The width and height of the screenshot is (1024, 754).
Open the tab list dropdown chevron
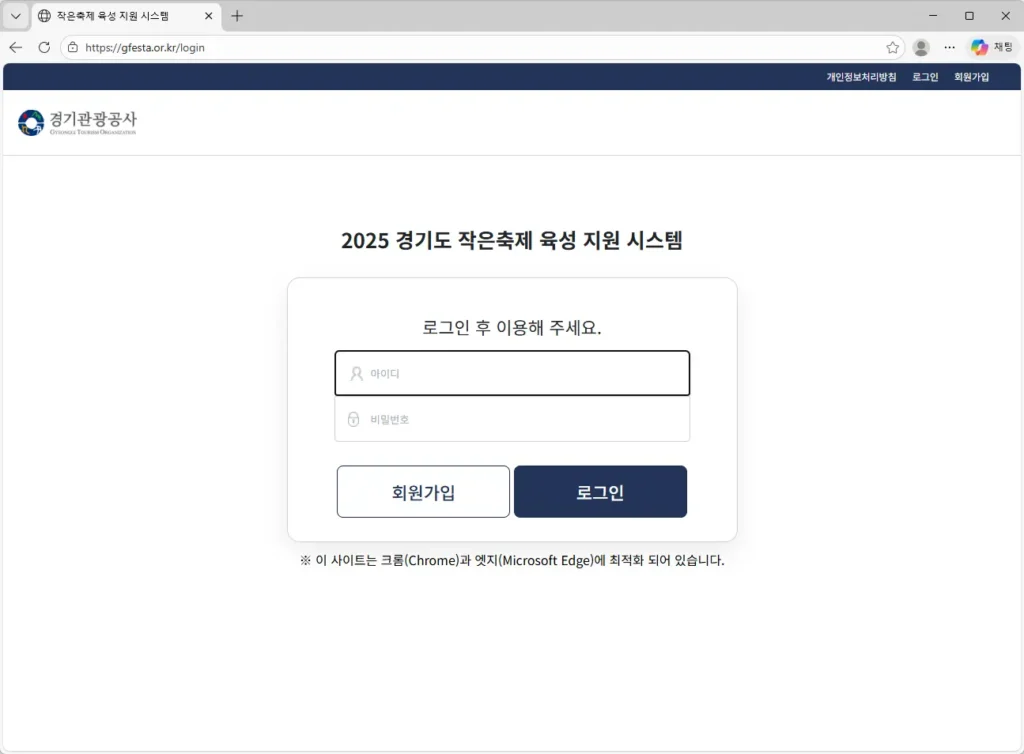click(15, 15)
